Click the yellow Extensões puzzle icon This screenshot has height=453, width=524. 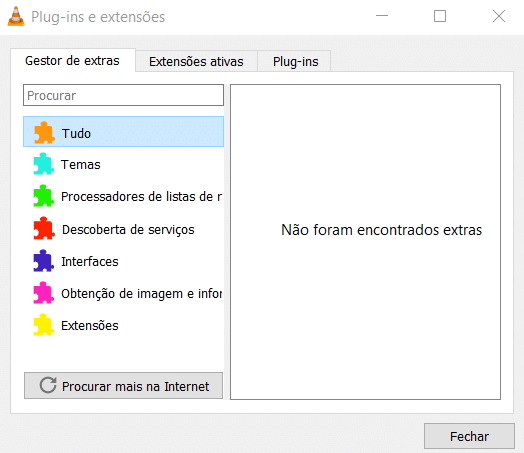[43, 325]
